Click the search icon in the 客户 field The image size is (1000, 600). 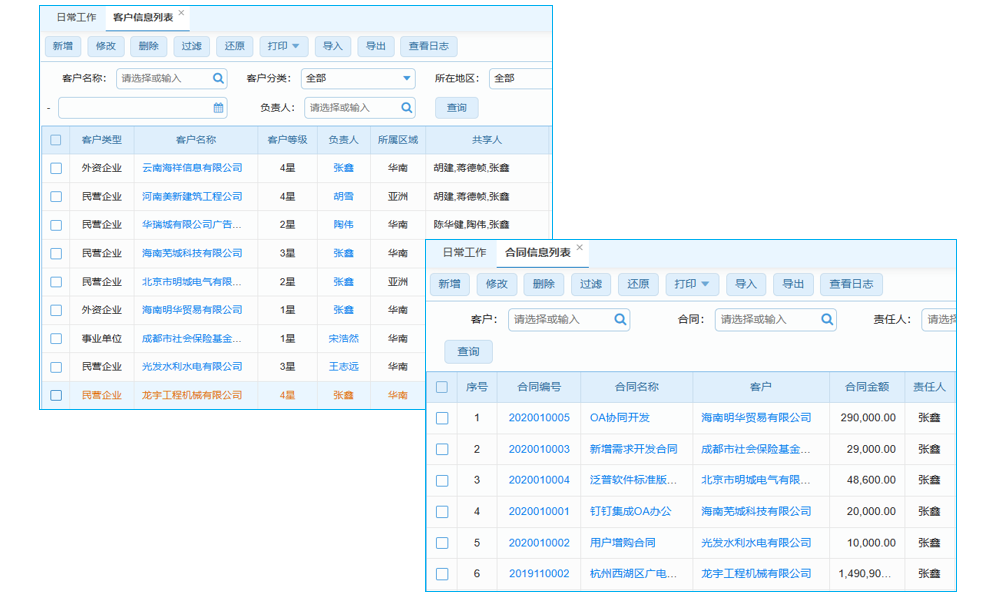621,319
